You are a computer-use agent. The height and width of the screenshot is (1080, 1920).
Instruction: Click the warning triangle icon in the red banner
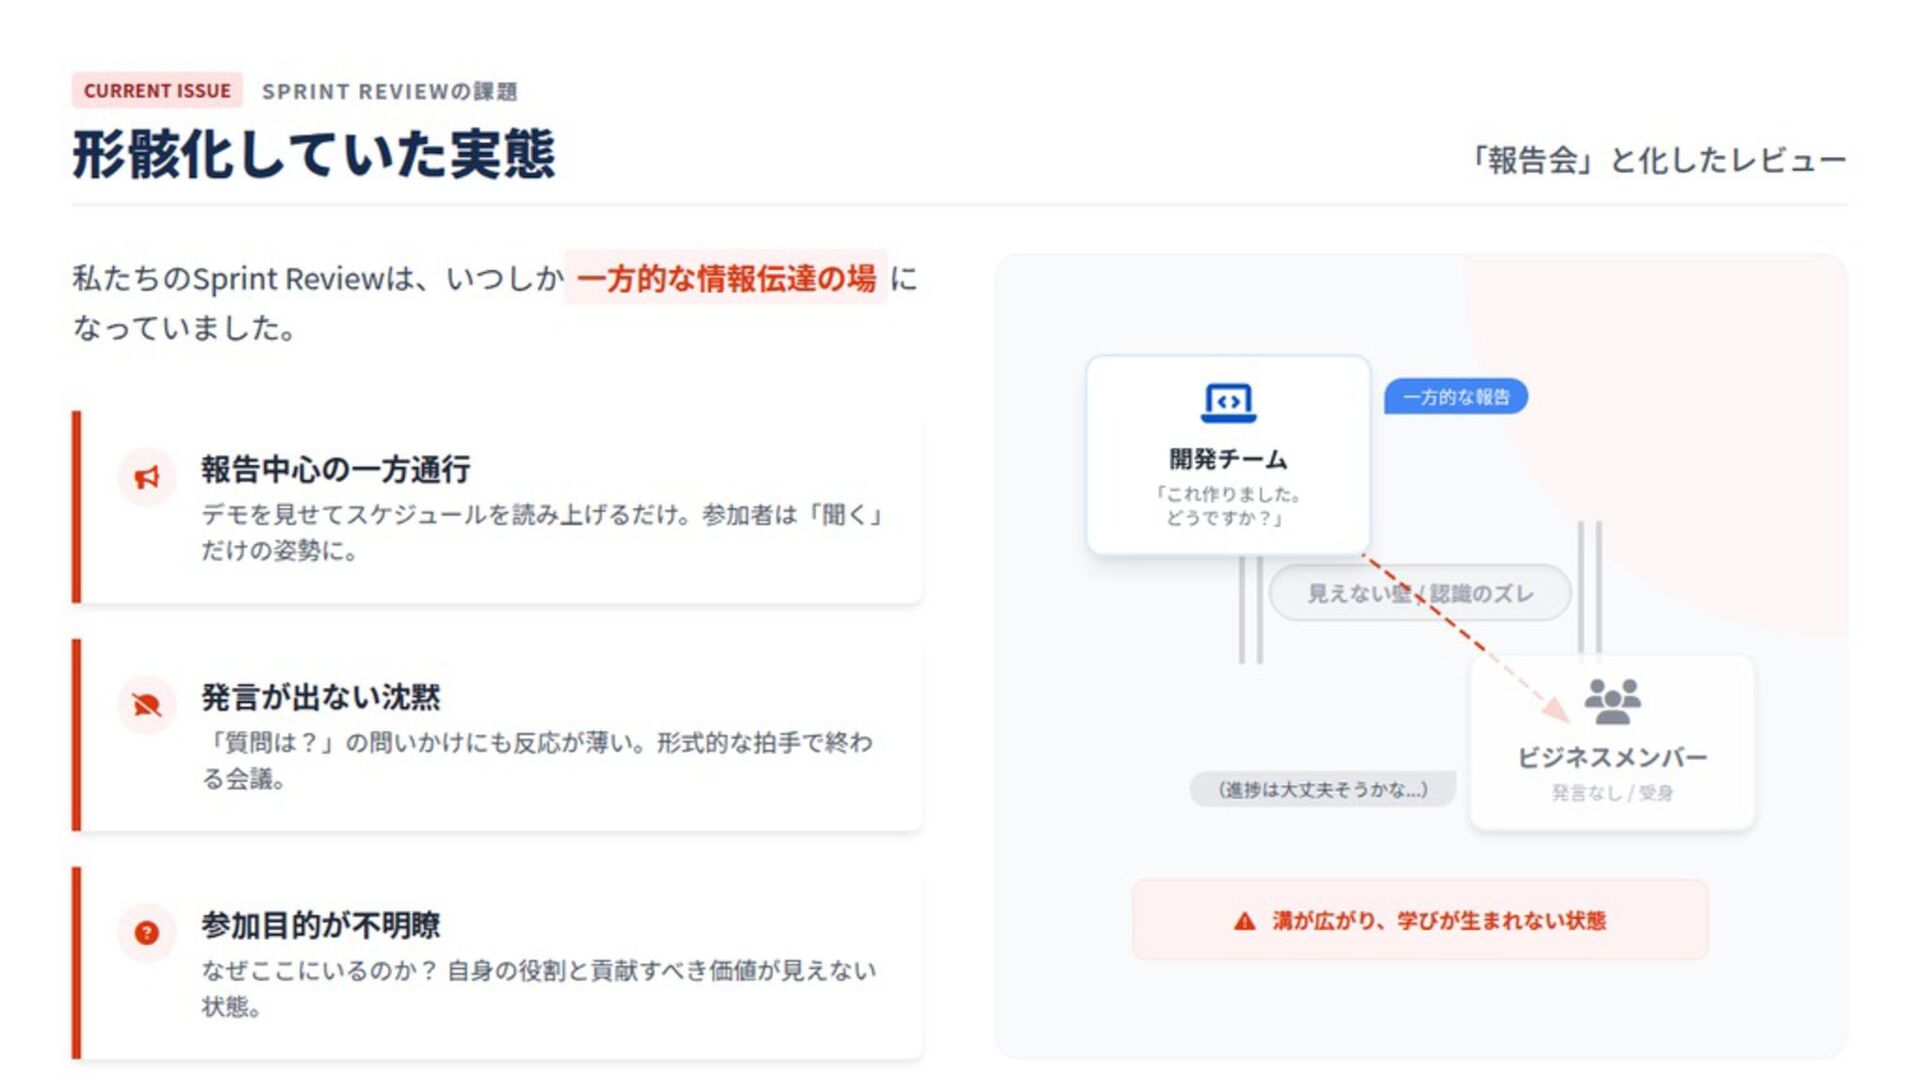click(1244, 921)
